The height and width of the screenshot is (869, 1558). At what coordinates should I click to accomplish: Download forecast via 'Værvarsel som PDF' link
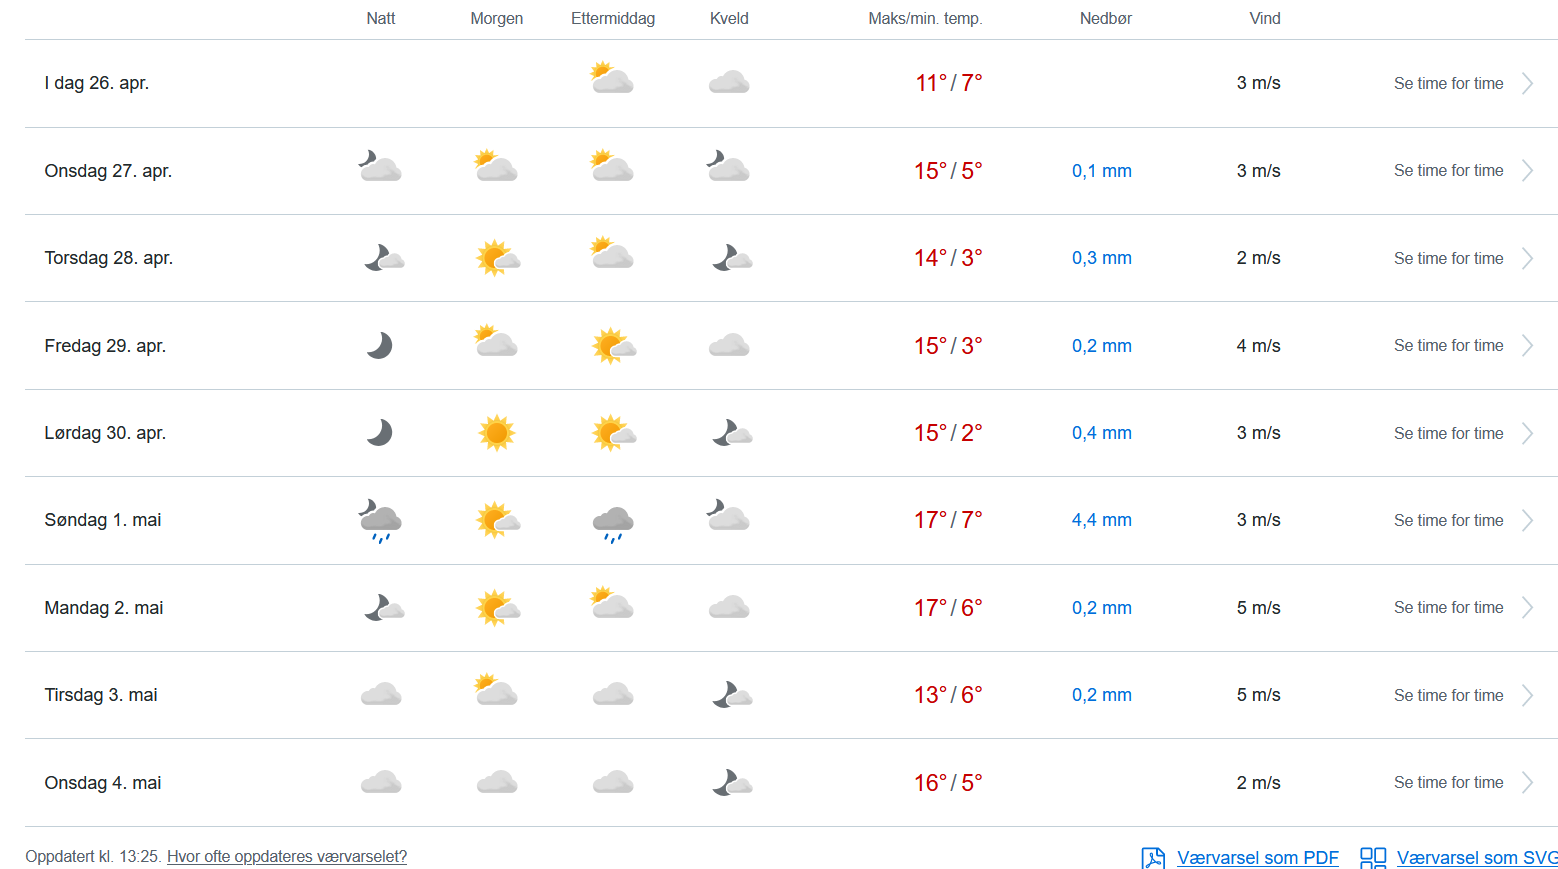pos(1257,858)
